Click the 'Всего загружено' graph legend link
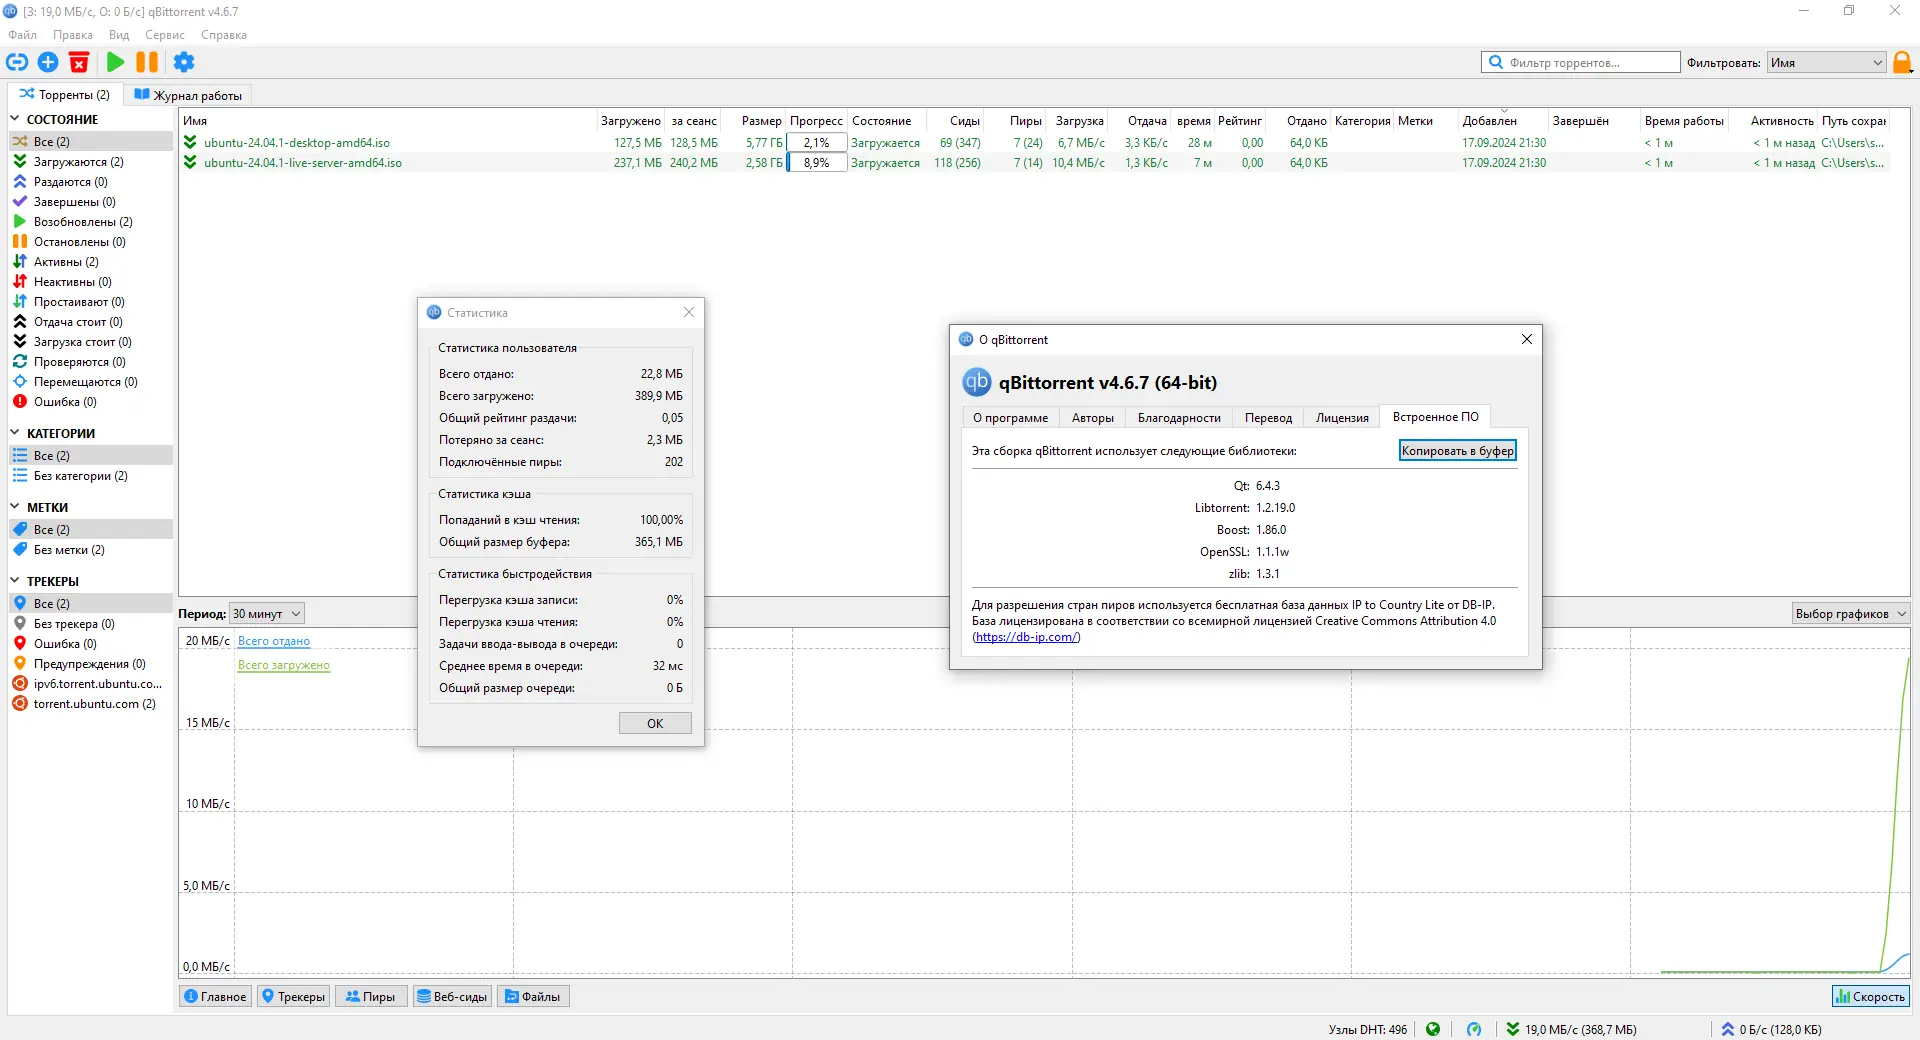1920x1040 pixels. click(284, 665)
